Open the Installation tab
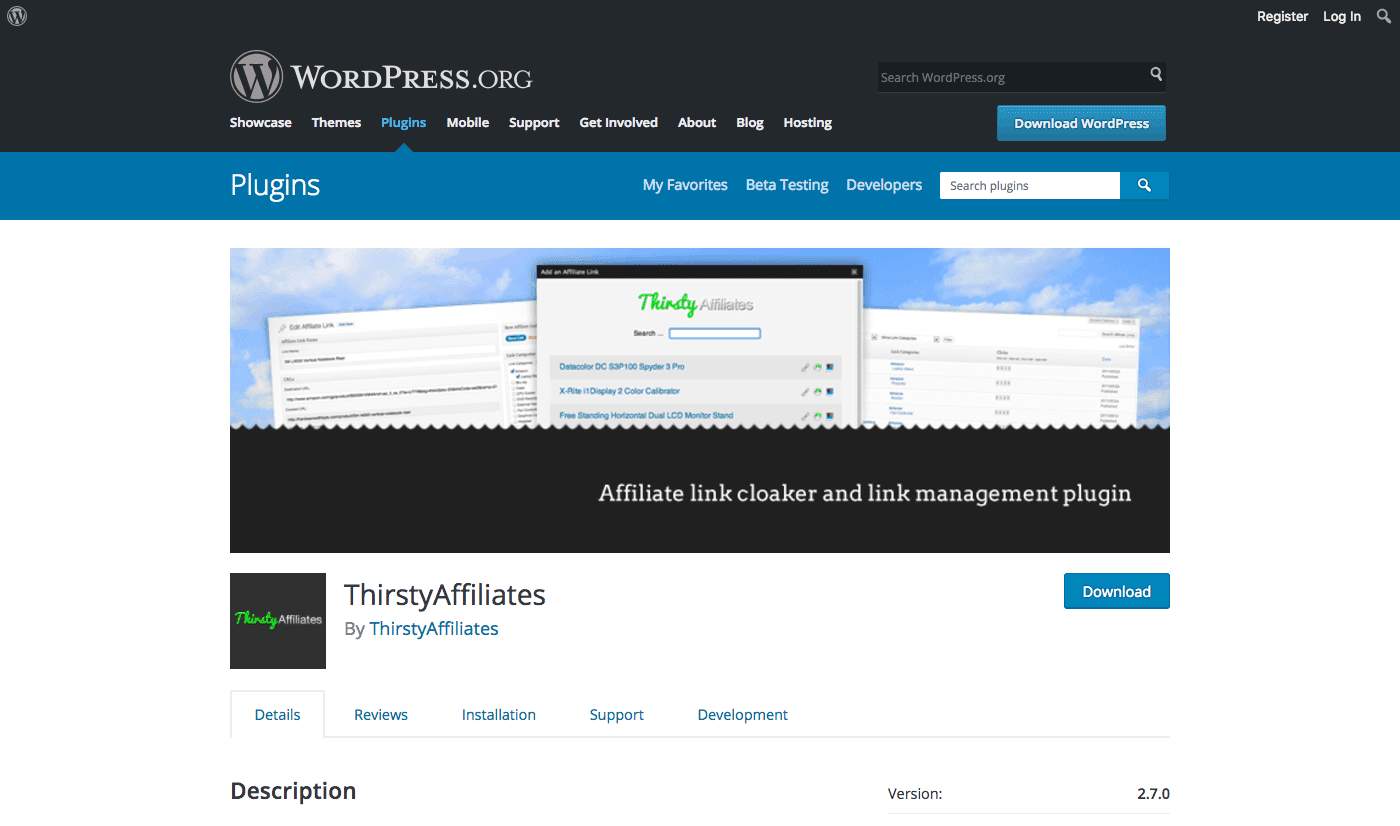The image size is (1400, 826). pos(498,714)
